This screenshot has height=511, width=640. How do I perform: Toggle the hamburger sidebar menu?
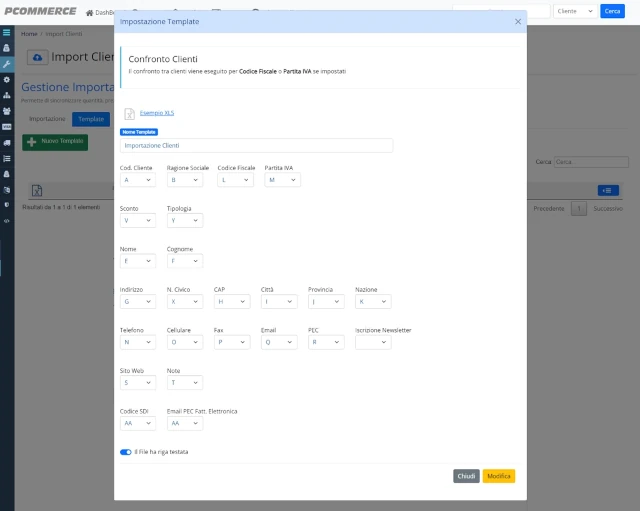click(x=7, y=32)
